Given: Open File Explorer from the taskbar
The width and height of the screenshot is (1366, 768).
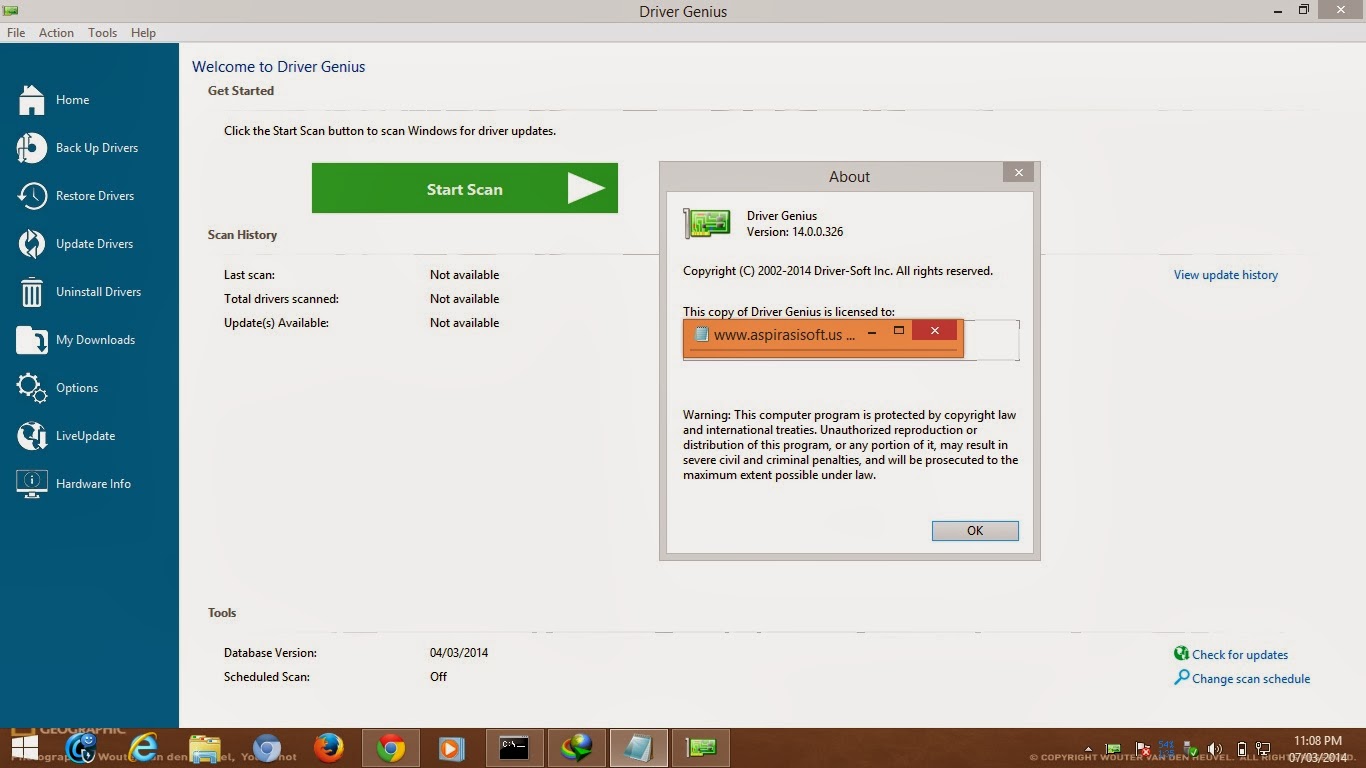Looking at the screenshot, I should point(205,748).
